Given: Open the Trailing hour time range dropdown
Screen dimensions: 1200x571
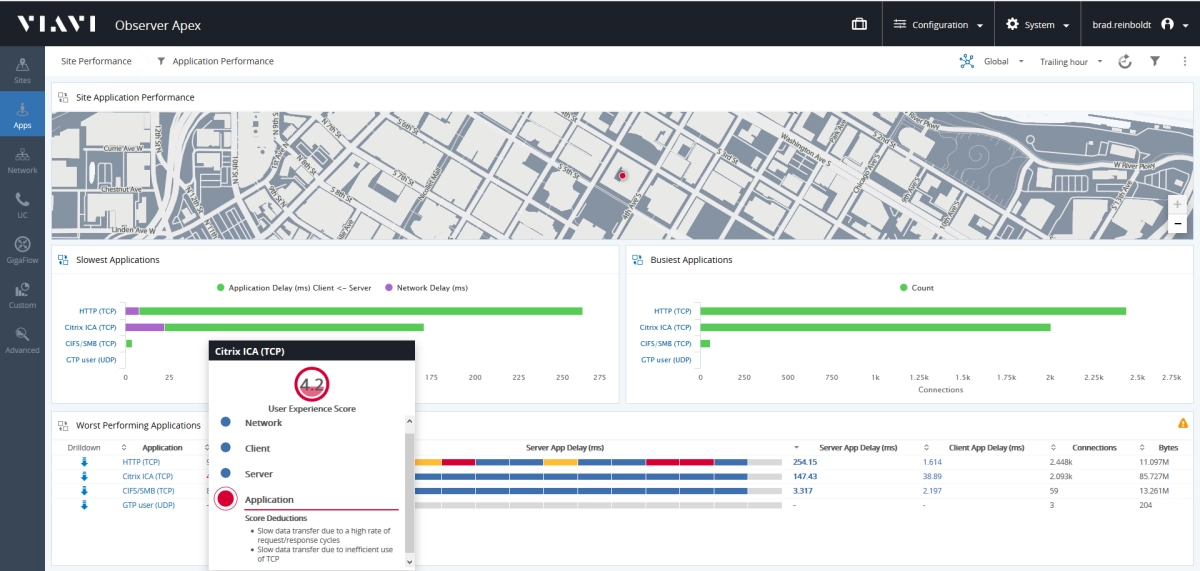Looking at the screenshot, I should 1071,61.
